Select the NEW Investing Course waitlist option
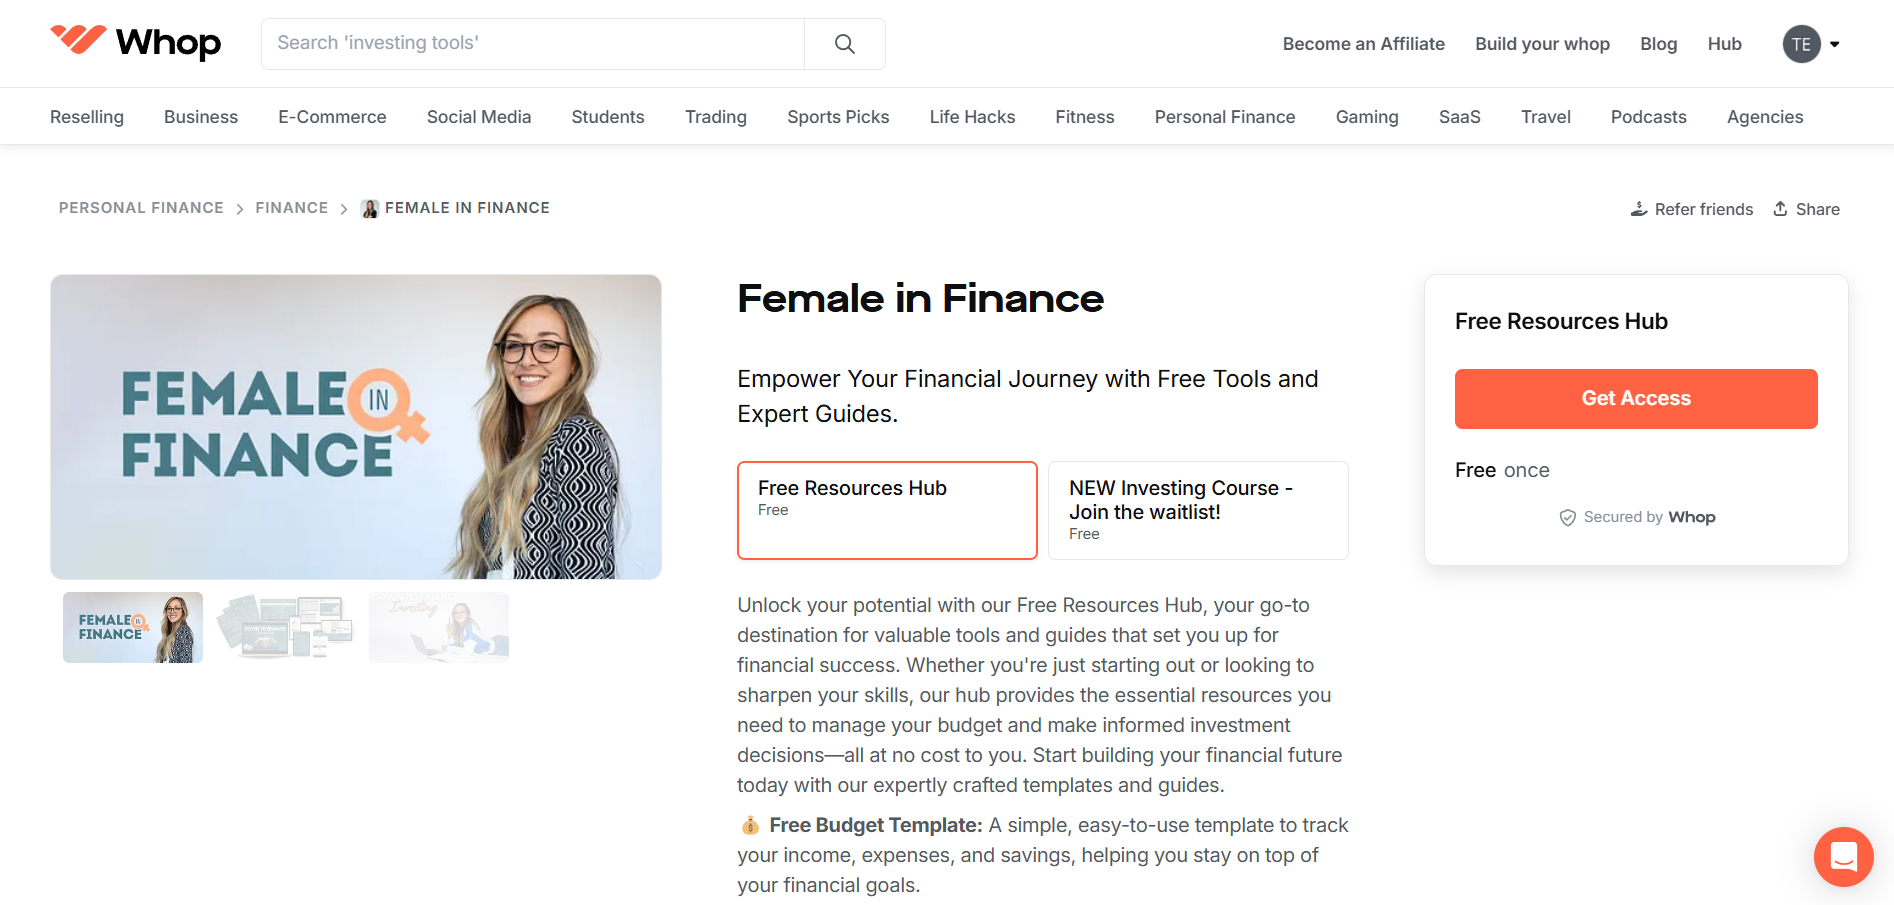The height and width of the screenshot is (905, 1894). (1197, 510)
